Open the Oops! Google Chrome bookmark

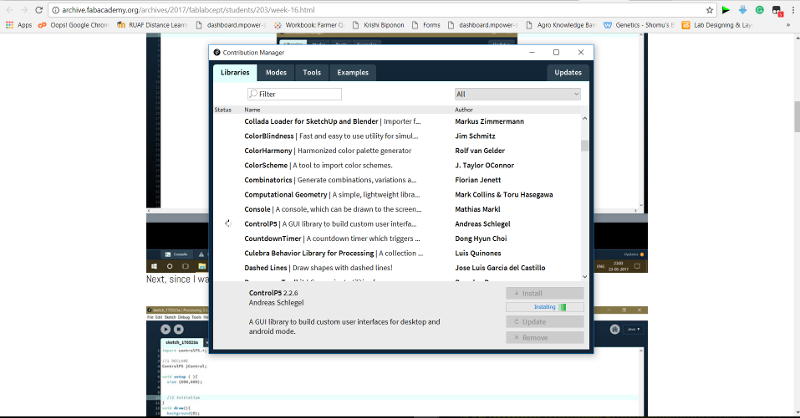pos(73,24)
